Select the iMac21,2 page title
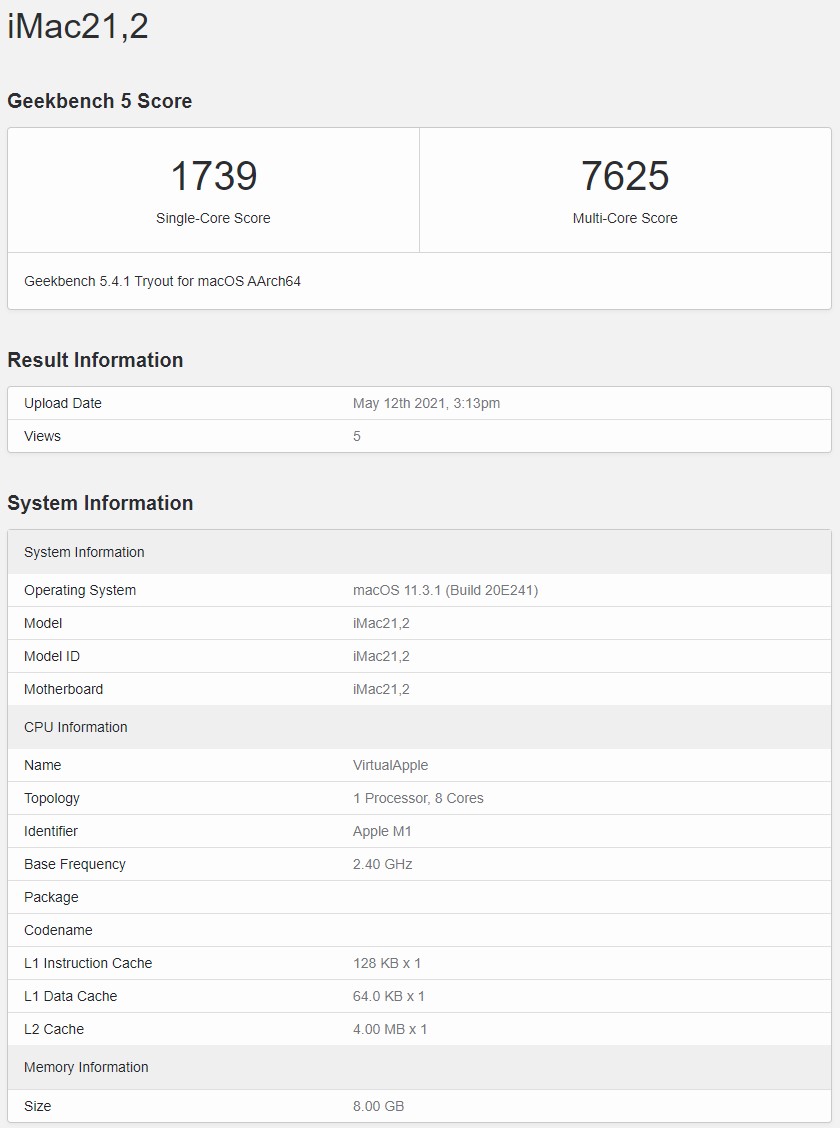Viewport: 840px width, 1128px height. pos(78,27)
